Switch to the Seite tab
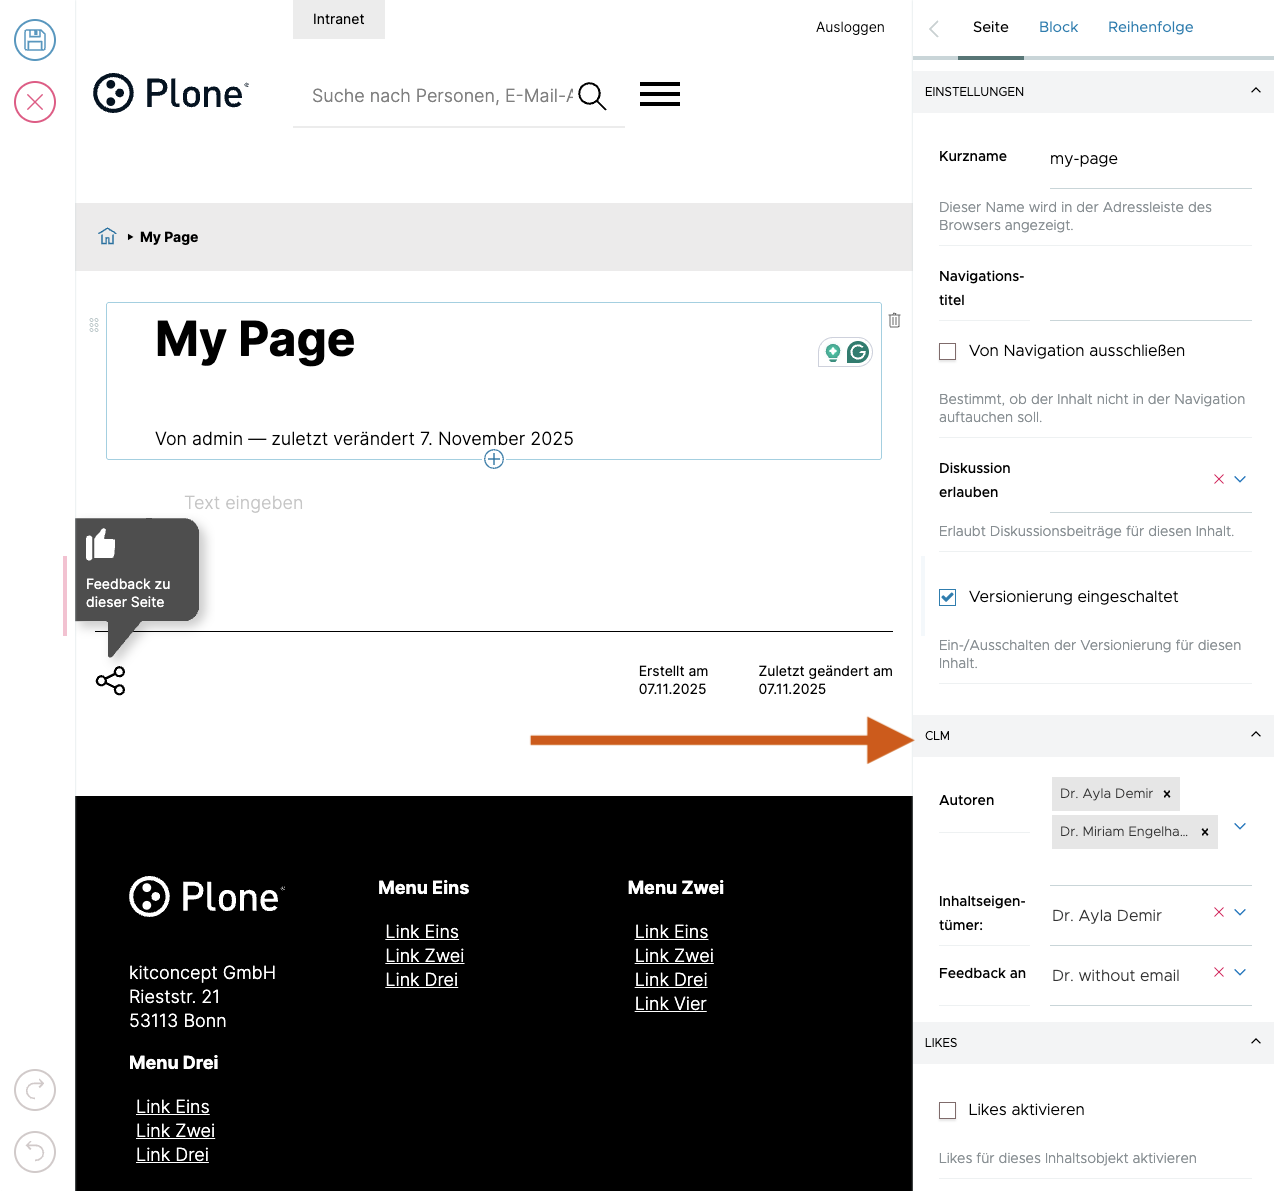Viewport: 1274px width, 1191px height. point(991,27)
